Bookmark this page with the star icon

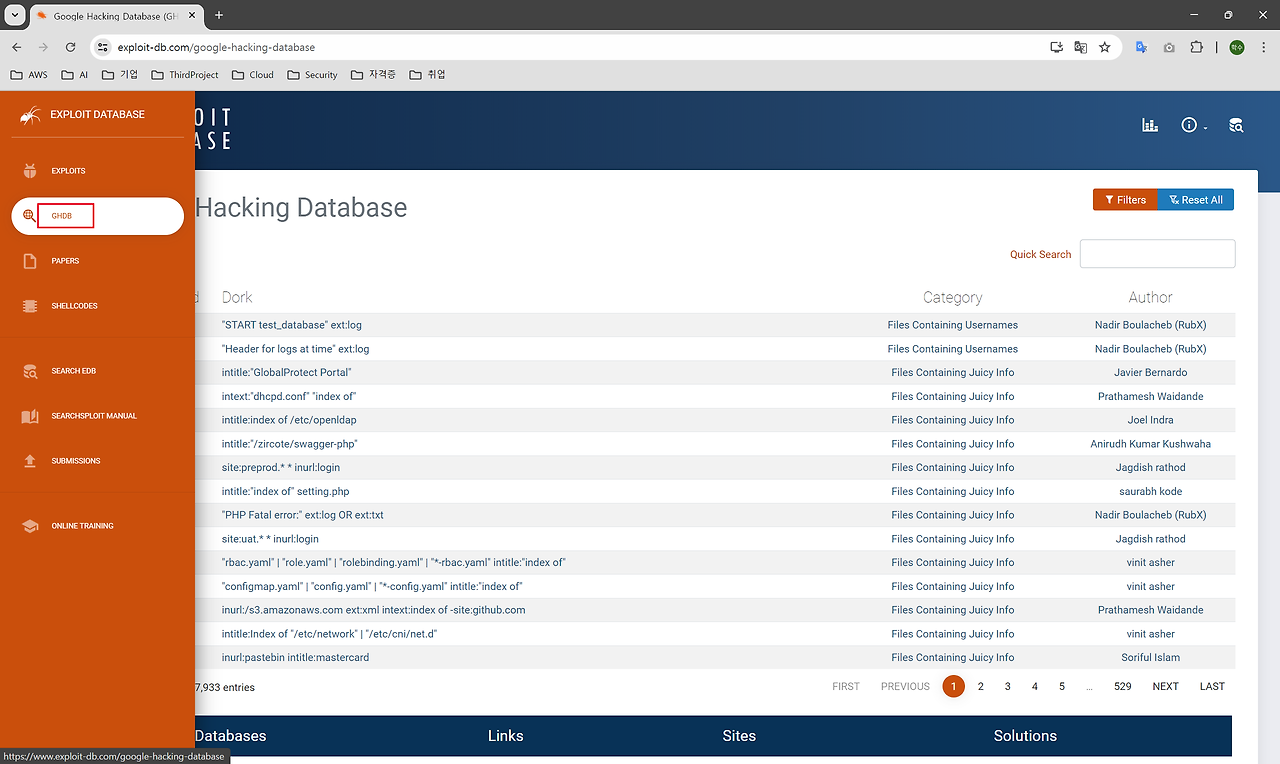1105,47
